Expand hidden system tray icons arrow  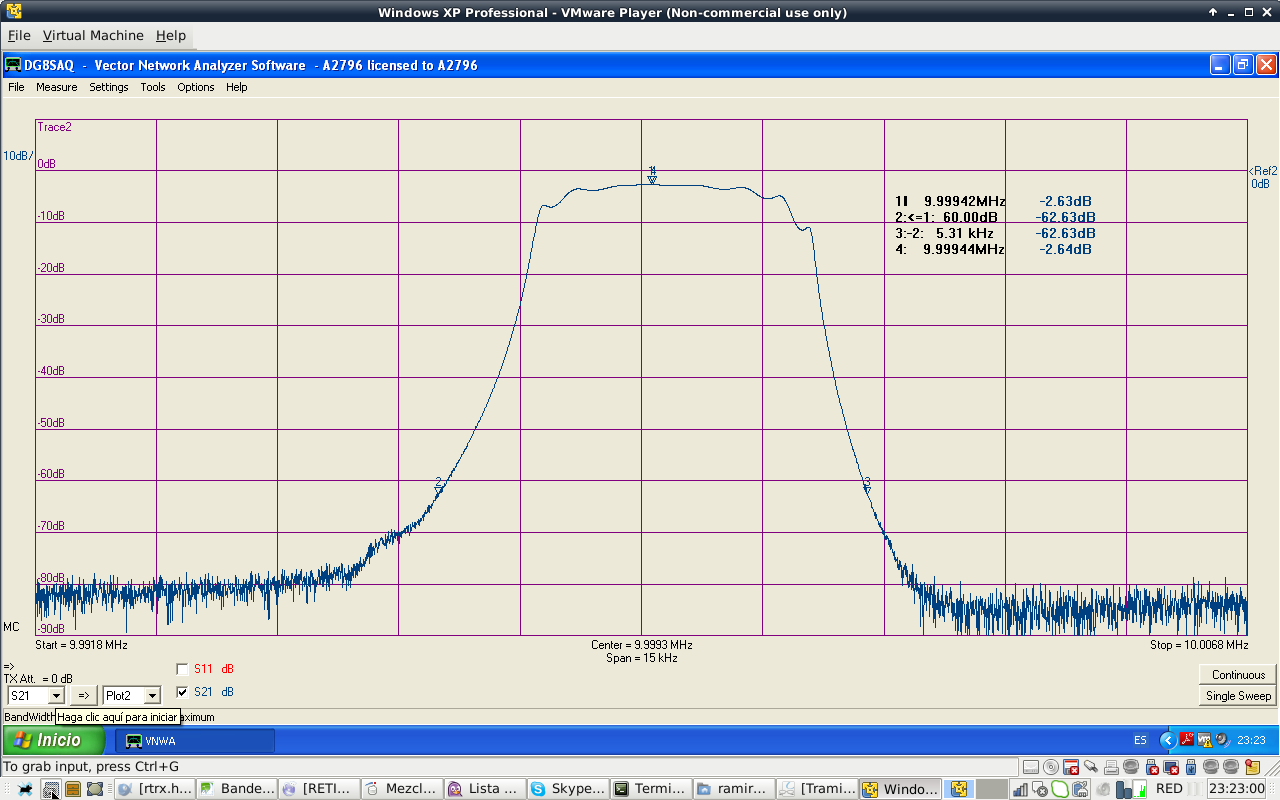[1167, 741]
